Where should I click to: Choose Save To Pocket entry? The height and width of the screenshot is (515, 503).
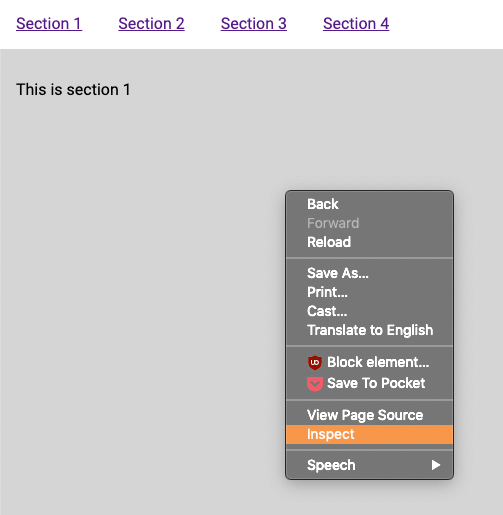click(x=369, y=383)
